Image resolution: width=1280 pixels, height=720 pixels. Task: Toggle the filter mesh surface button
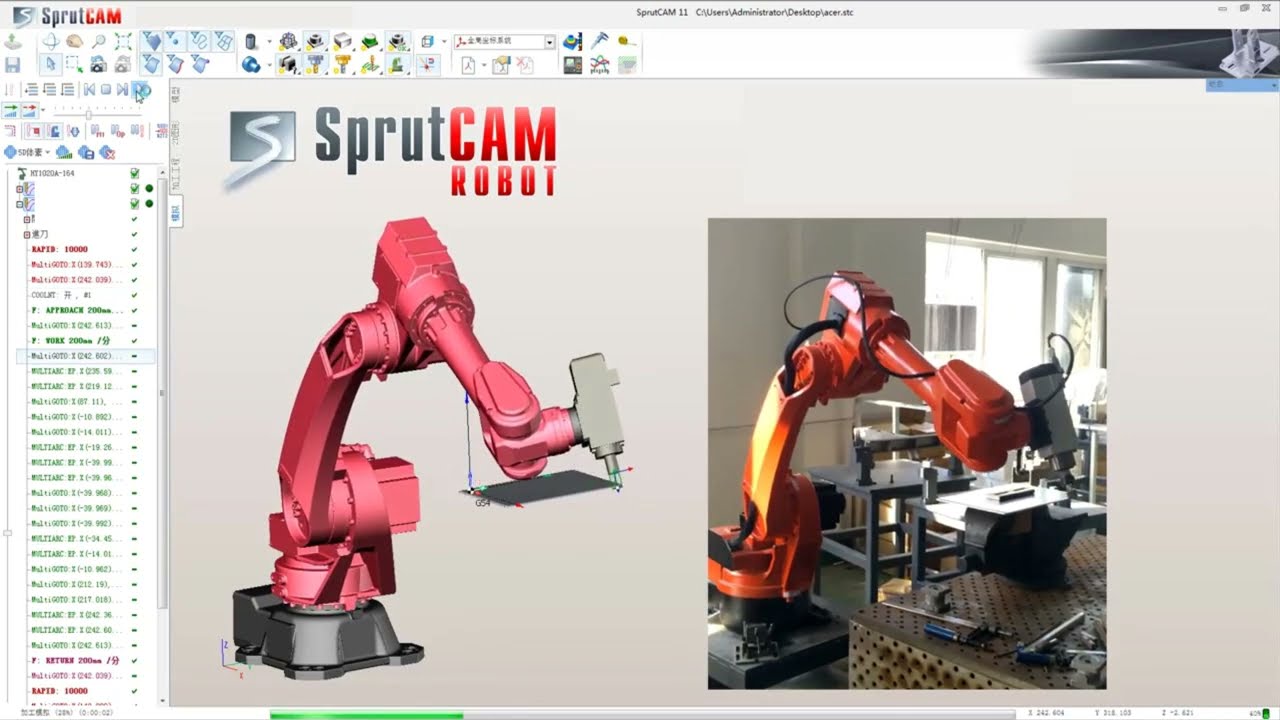(224, 41)
